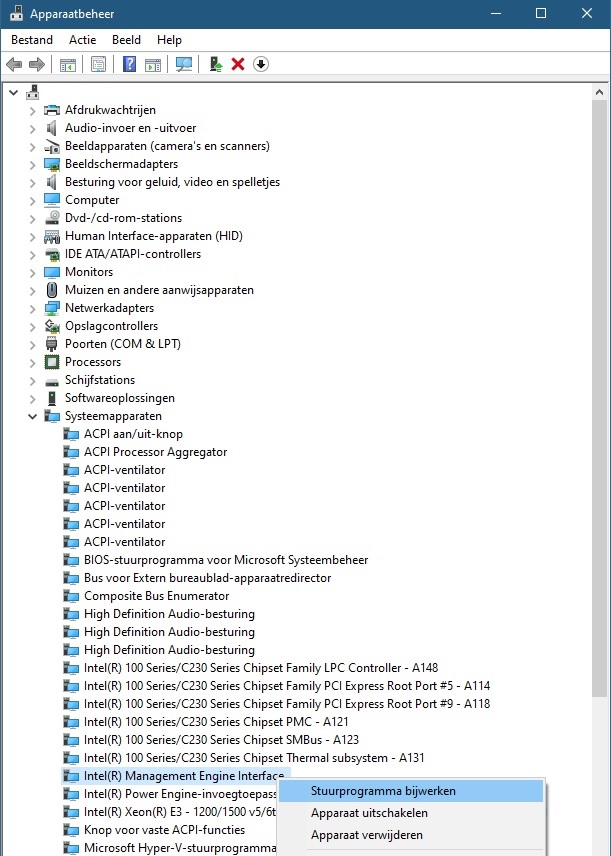Click the Beeldschermadapters icon
Image resolution: width=611 pixels, height=856 pixels.
pos(52,164)
